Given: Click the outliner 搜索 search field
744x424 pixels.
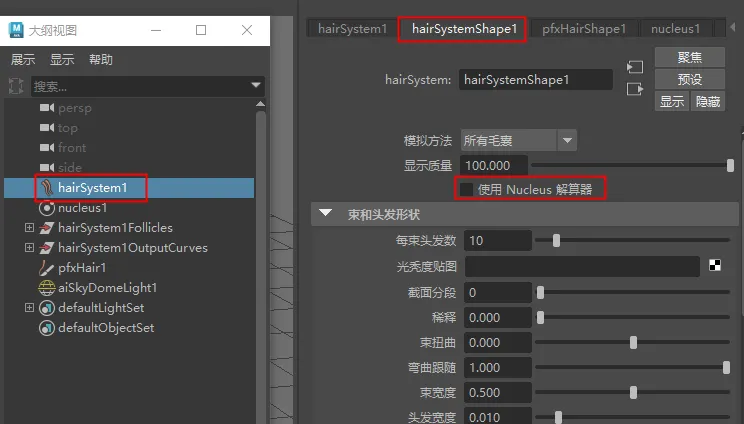Looking at the screenshot, I should click(140, 86).
